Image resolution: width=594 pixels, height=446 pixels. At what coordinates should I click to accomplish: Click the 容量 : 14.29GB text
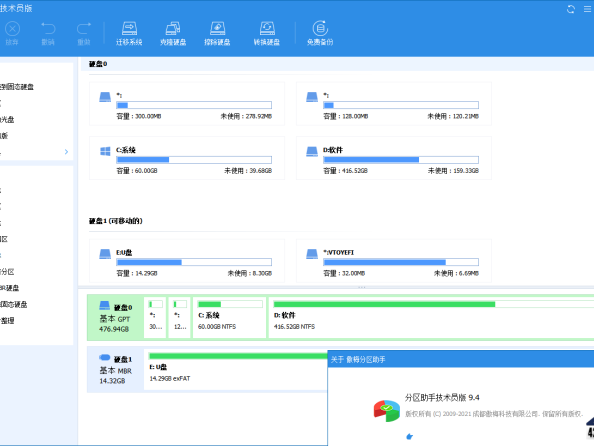coord(137,273)
